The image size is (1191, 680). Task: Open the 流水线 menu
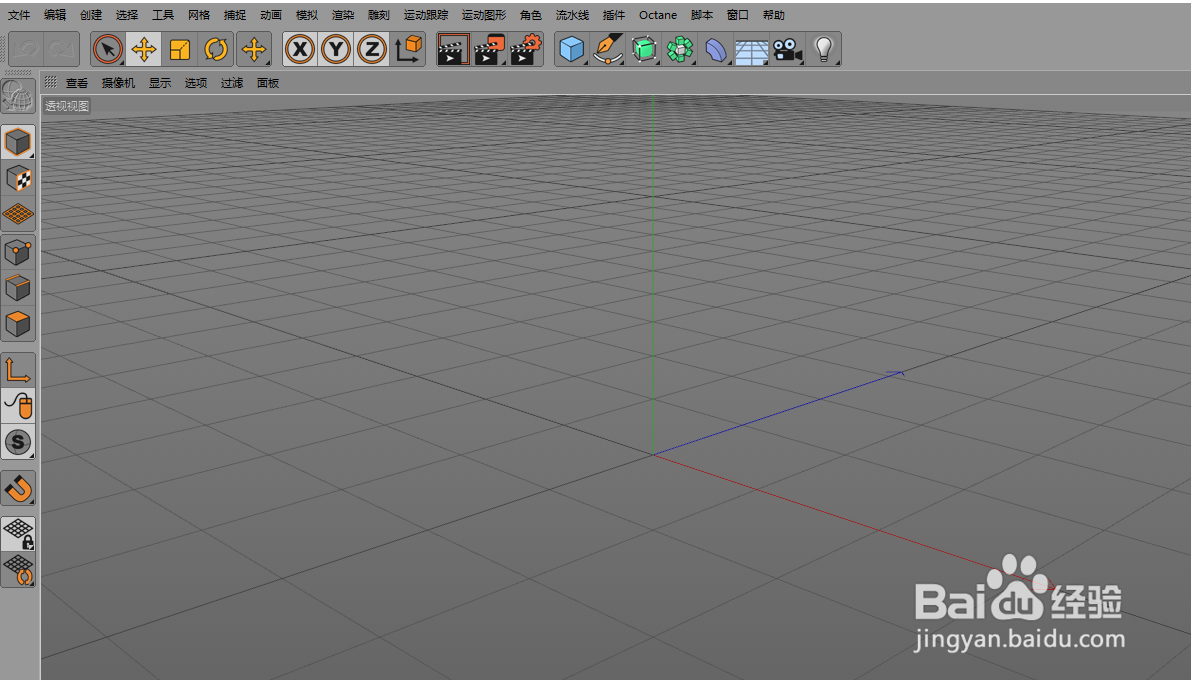point(573,15)
